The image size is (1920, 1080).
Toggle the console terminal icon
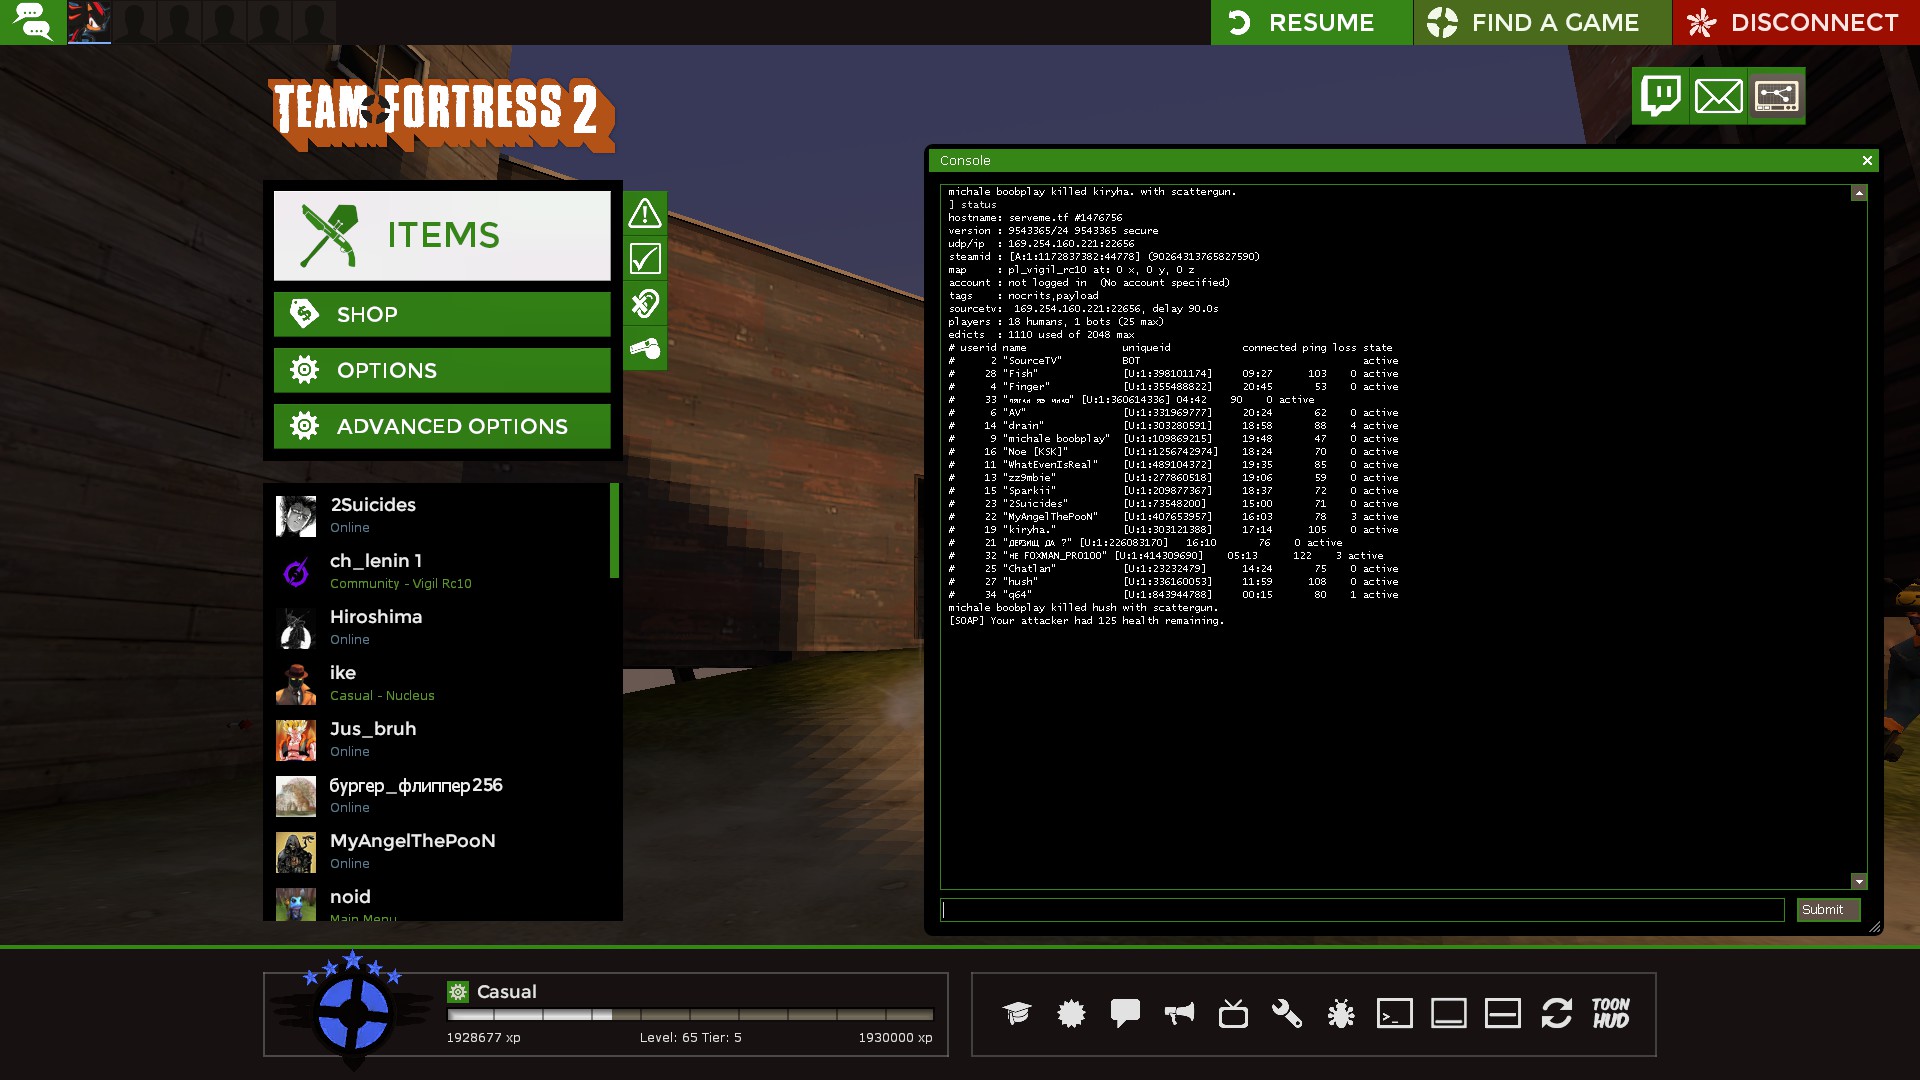point(1395,1013)
